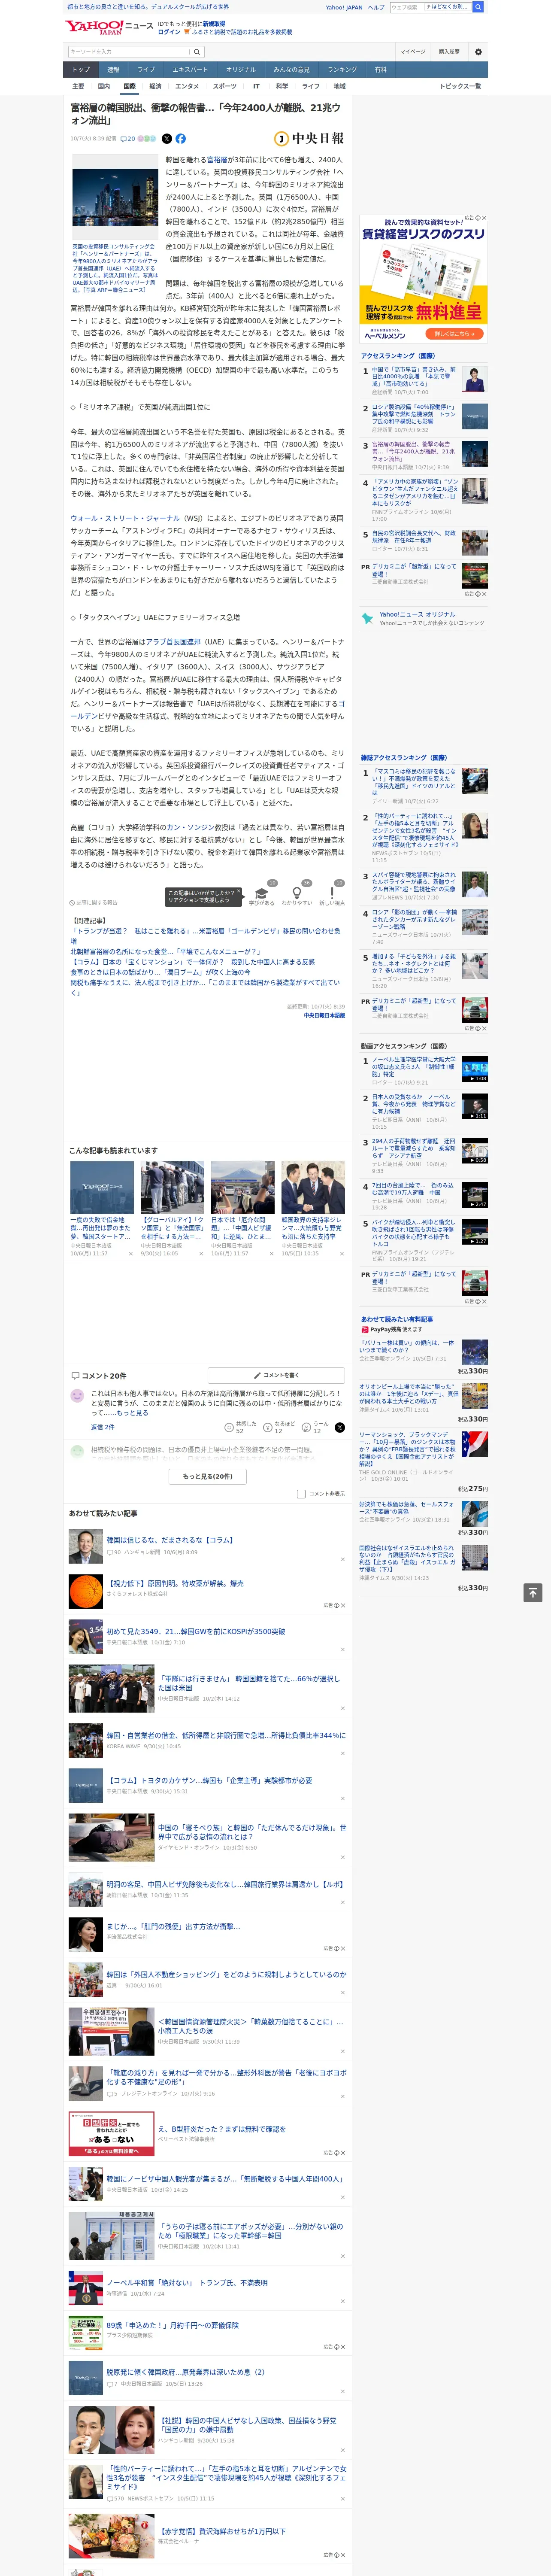This screenshot has height=2576, width=551.
Task: React with 新しい視点 exclamation icon
Action: pyautogui.click(x=332, y=892)
